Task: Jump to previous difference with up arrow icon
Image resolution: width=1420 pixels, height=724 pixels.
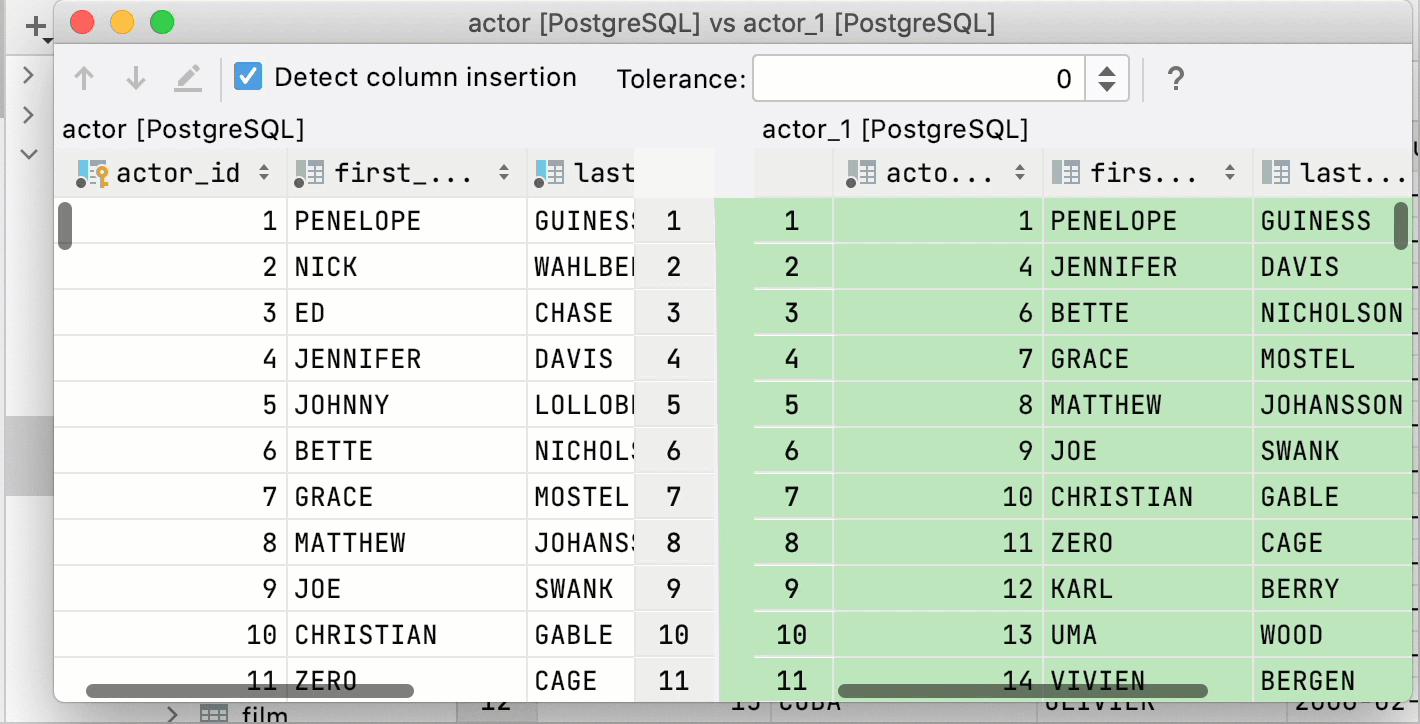Action: [84, 77]
